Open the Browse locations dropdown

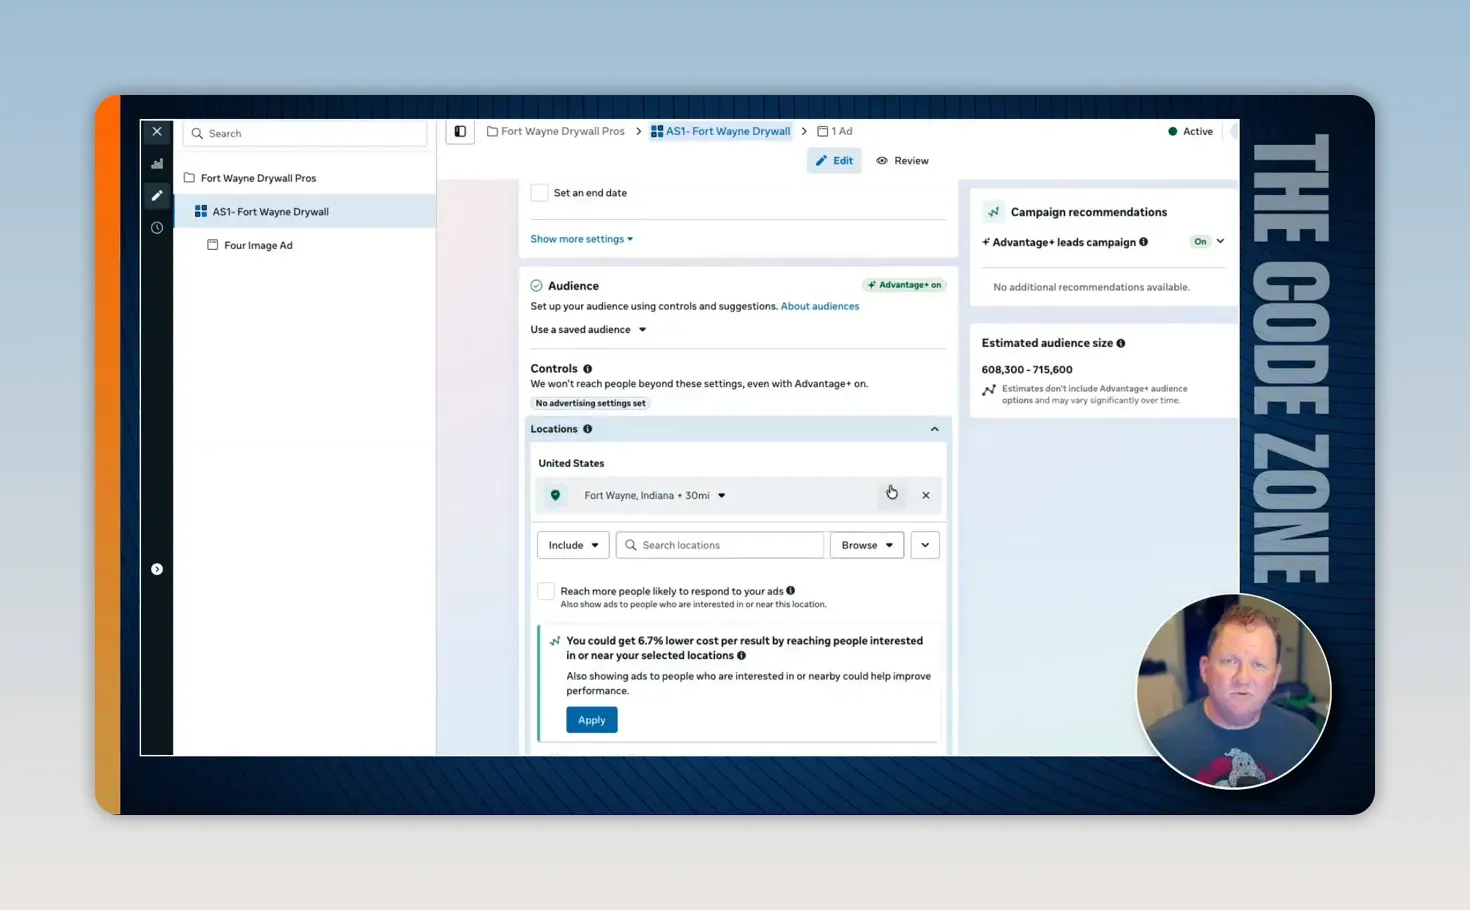coord(867,545)
